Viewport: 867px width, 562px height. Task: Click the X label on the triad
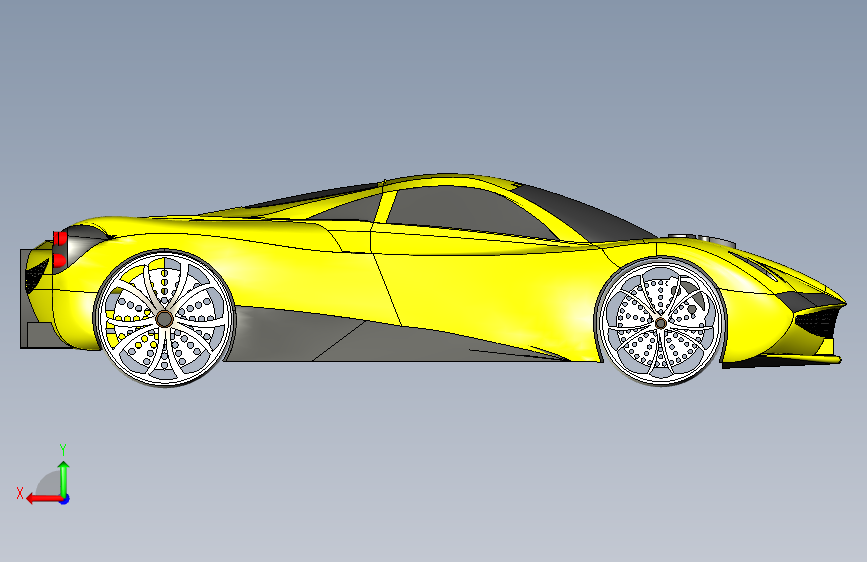[x=20, y=493]
